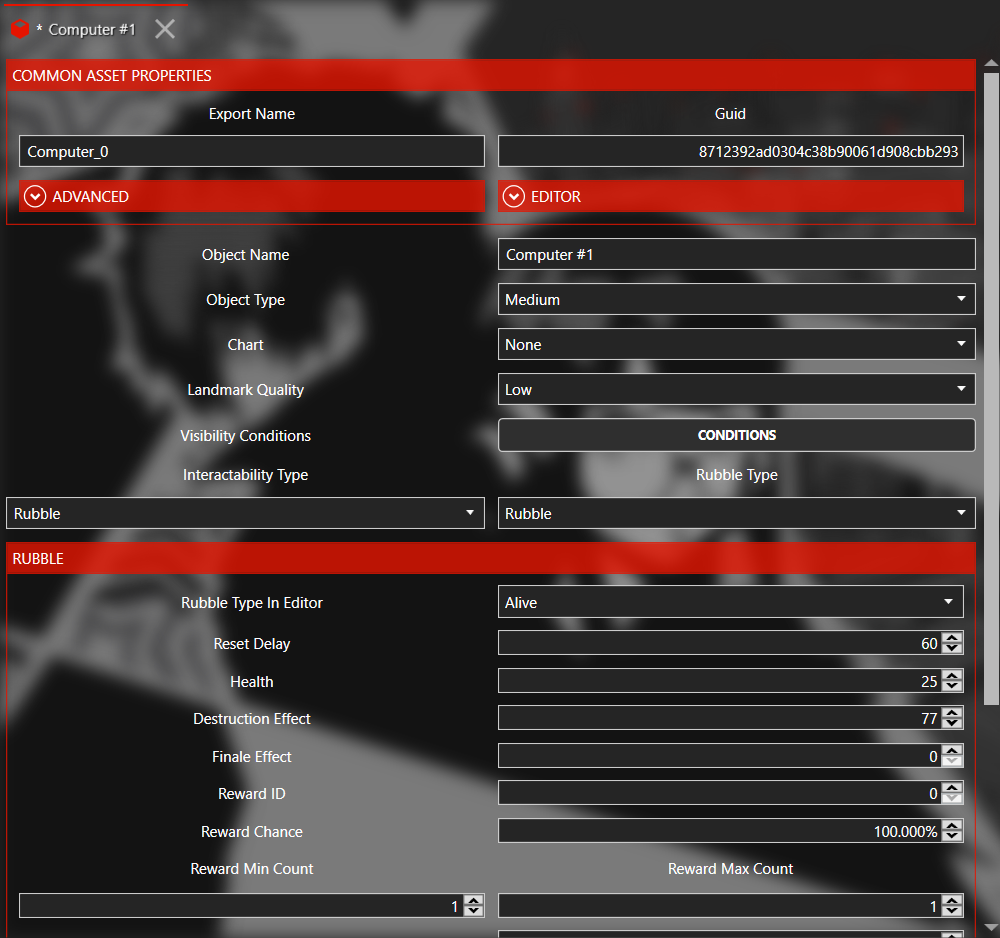Open the Rubble Type dropdown
This screenshot has width=1000, height=938.
point(736,514)
